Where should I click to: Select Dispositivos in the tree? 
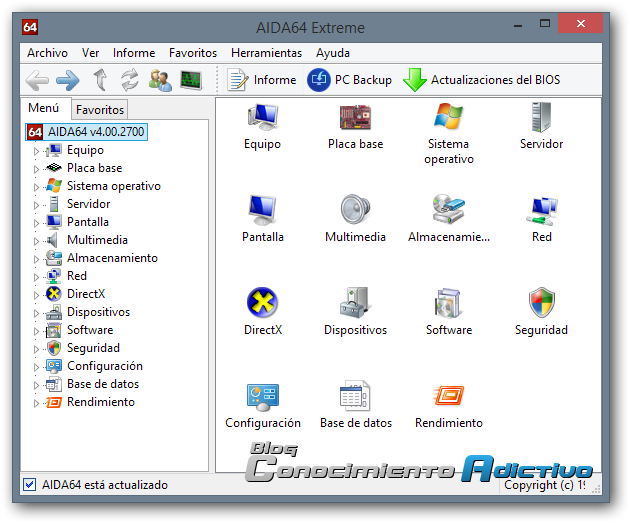coord(98,312)
